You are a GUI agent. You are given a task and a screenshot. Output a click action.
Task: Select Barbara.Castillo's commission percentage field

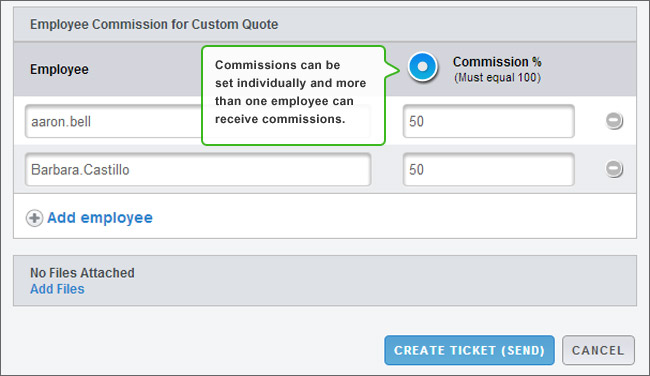click(x=489, y=169)
